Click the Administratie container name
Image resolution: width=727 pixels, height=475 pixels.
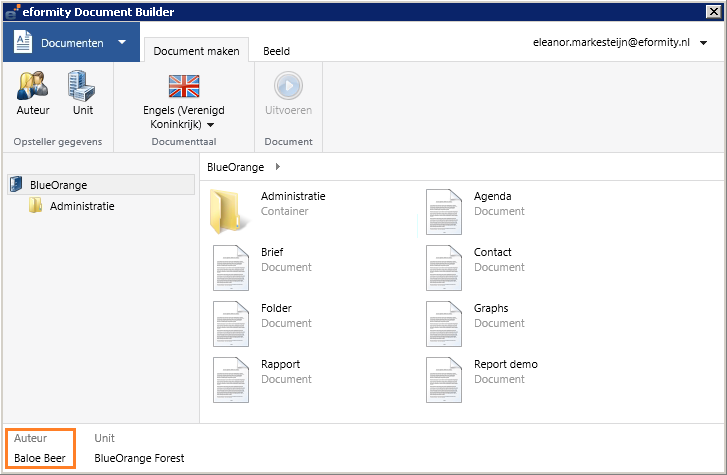[x=293, y=196]
